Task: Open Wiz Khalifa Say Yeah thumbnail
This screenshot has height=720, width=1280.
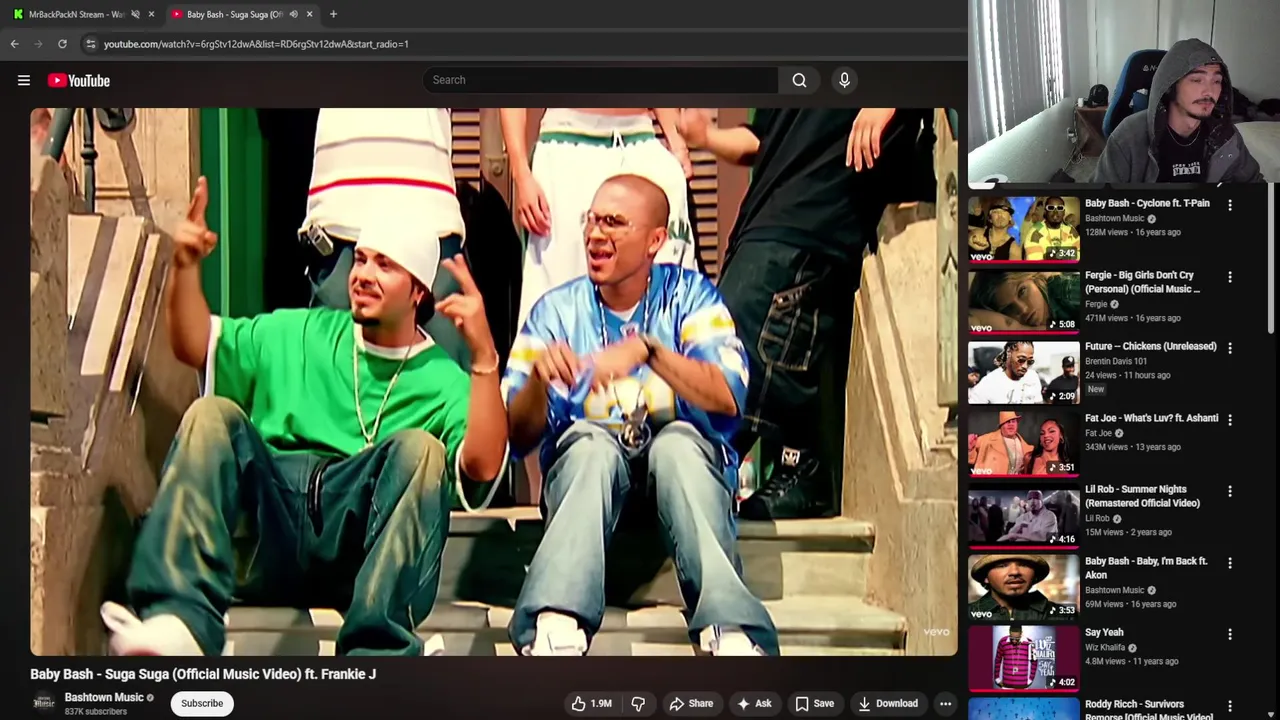Action: 1023,659
